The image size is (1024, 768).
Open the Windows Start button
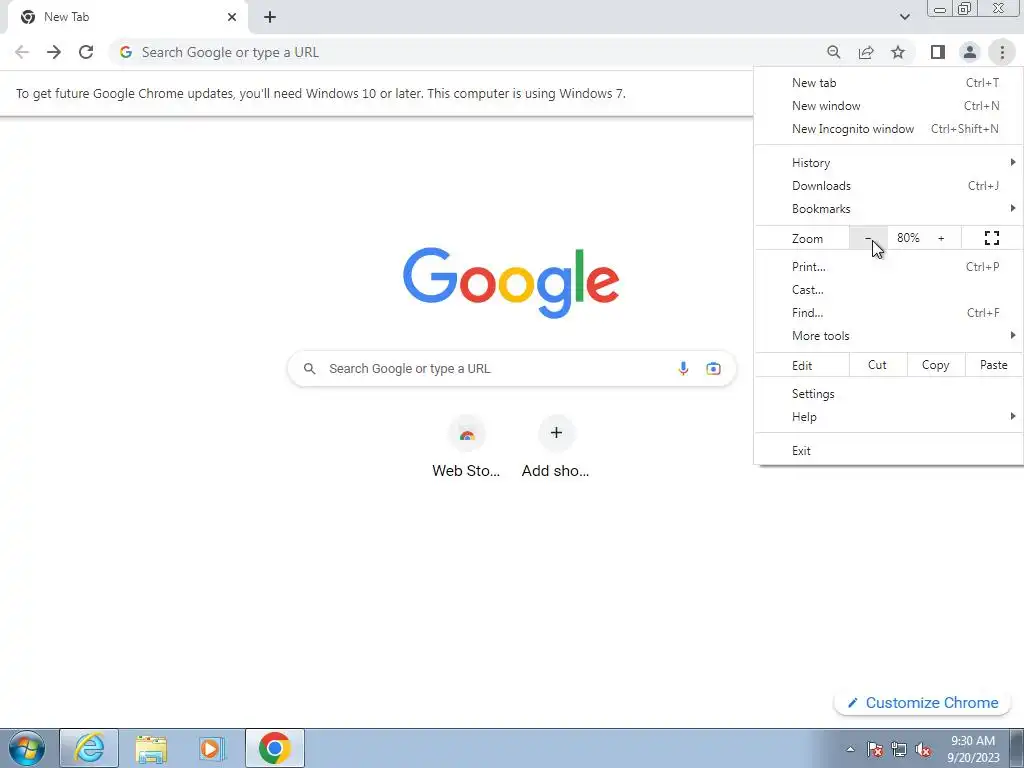(x=27, y=748)
